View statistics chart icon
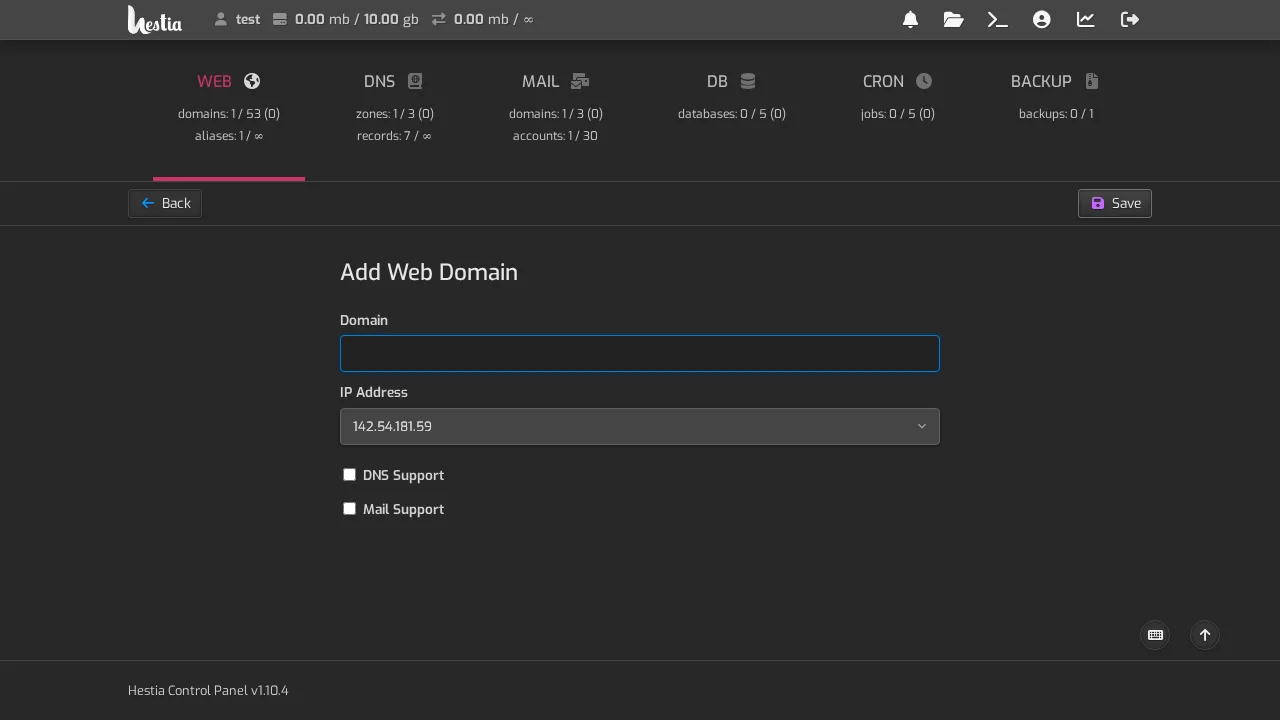The image size is (1280, 720). 1085,19
